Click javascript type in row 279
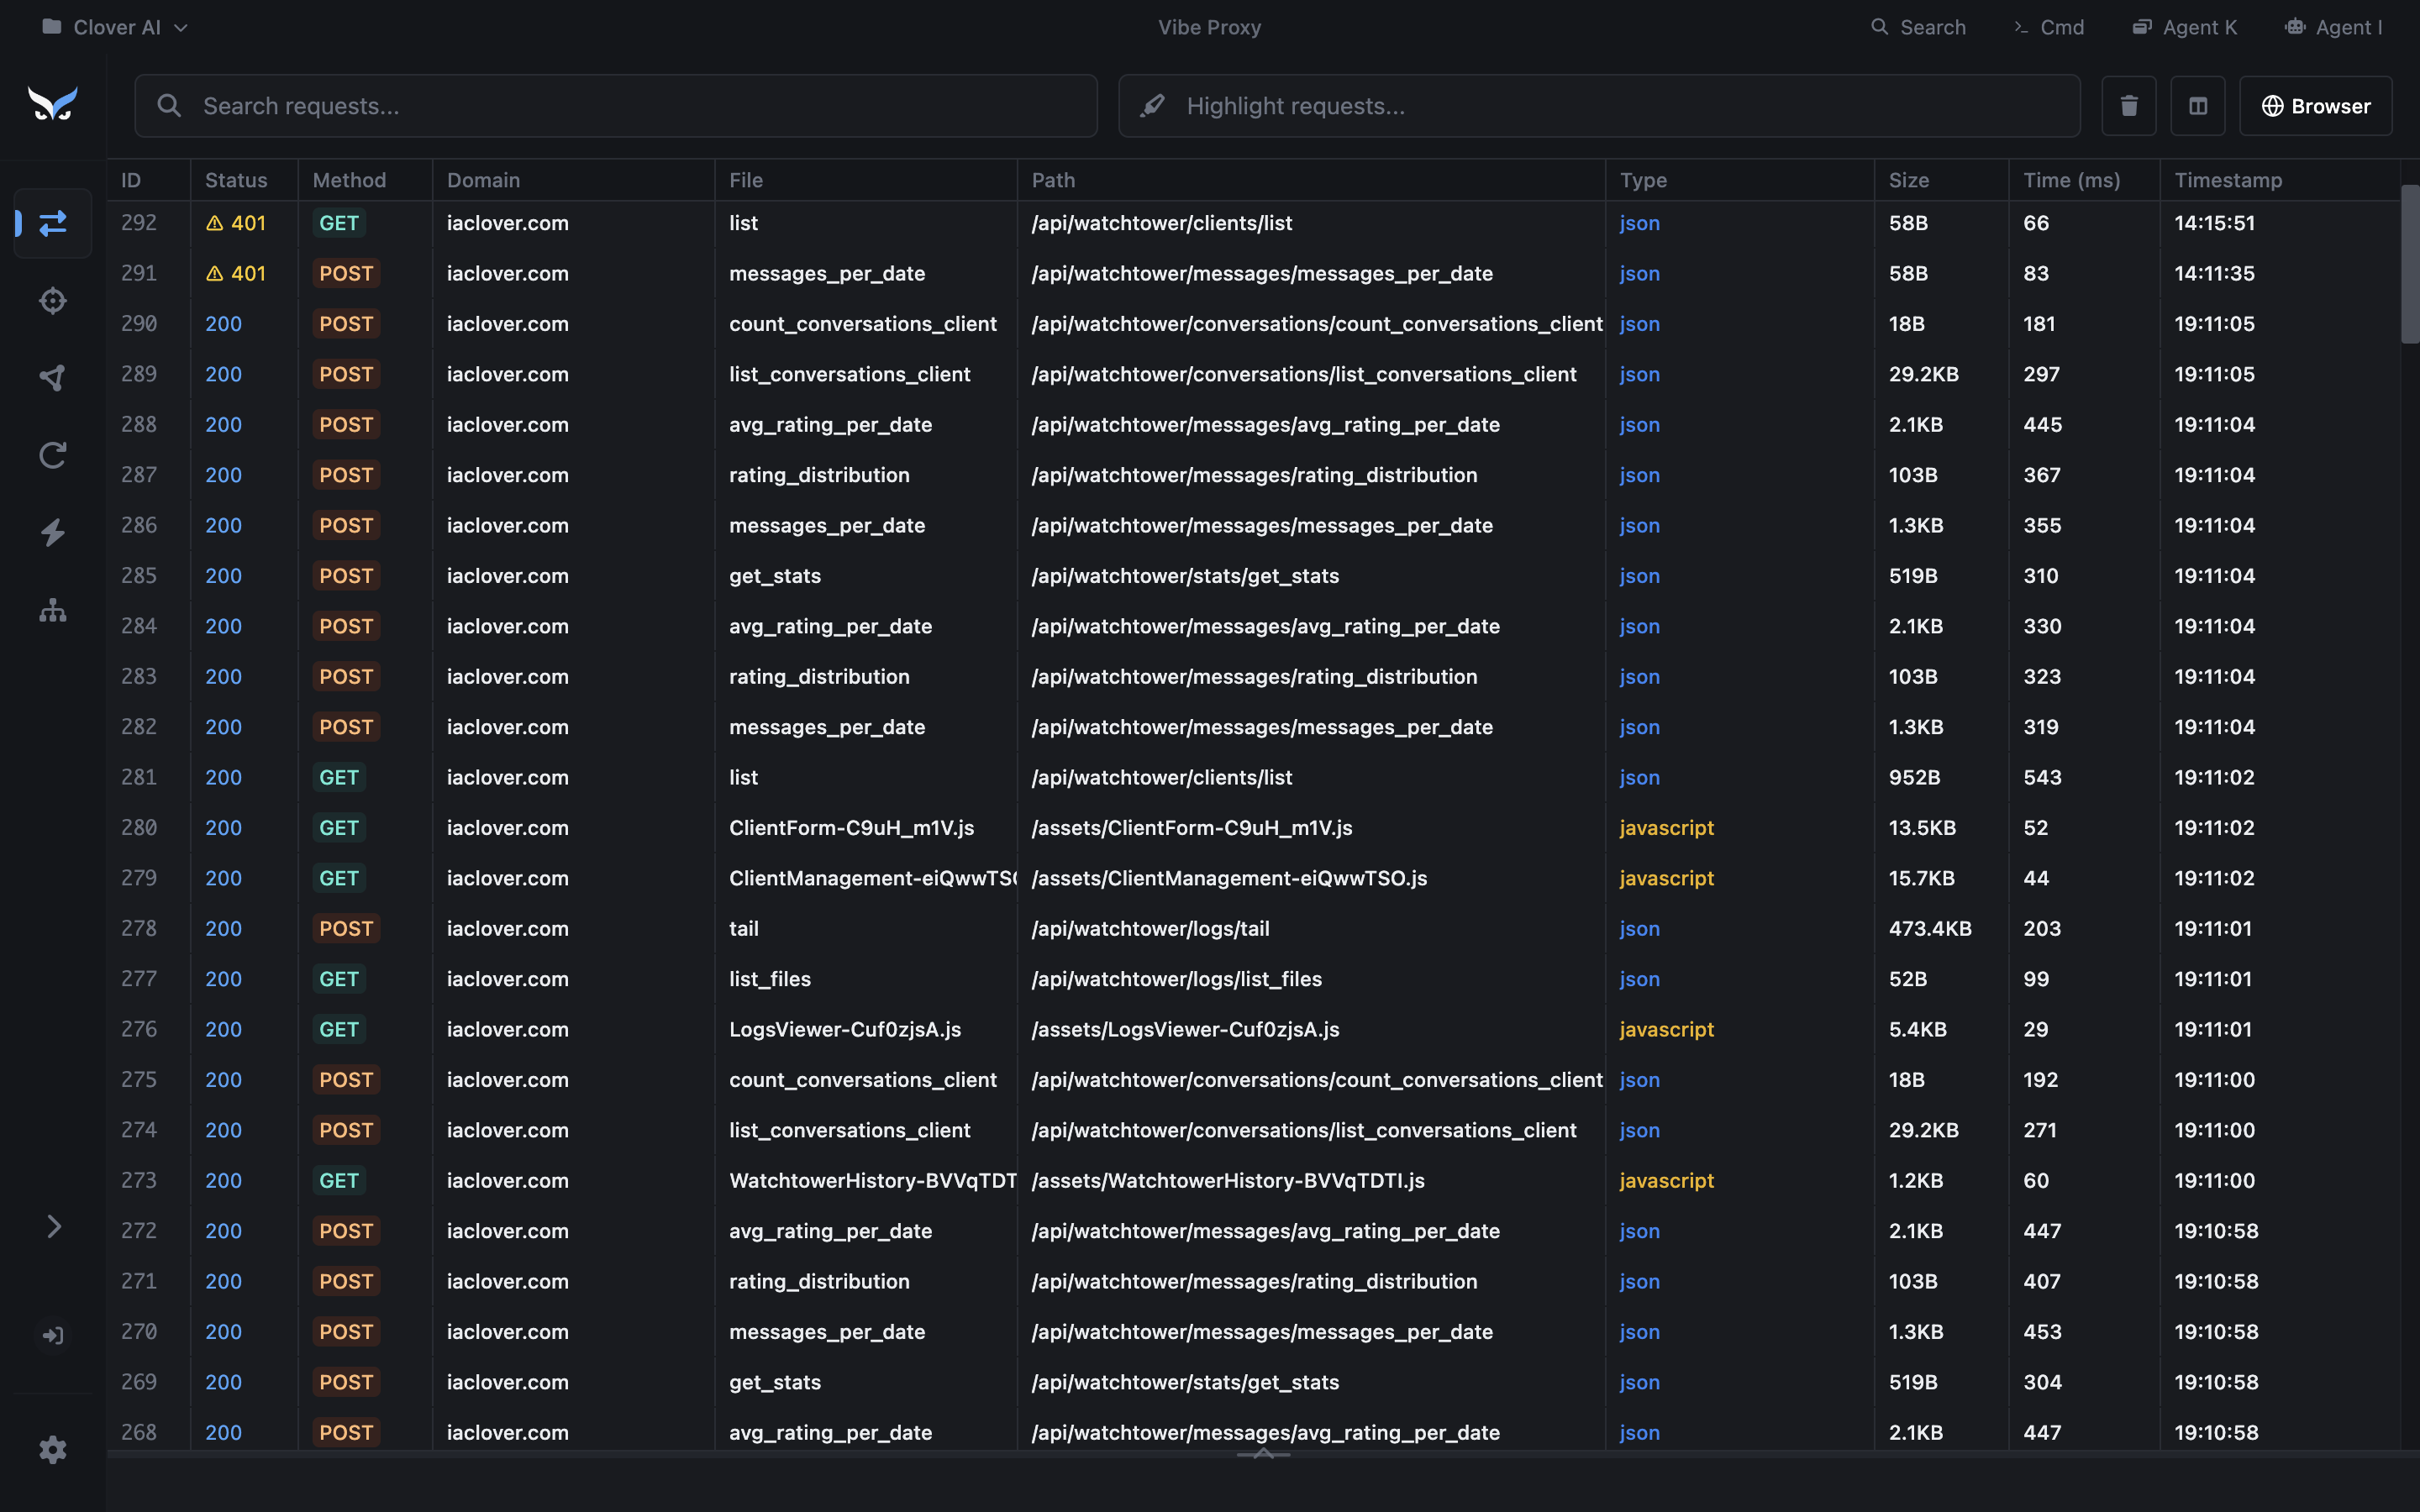This screenshot has height=1512, width=2420. [1666, 878]
